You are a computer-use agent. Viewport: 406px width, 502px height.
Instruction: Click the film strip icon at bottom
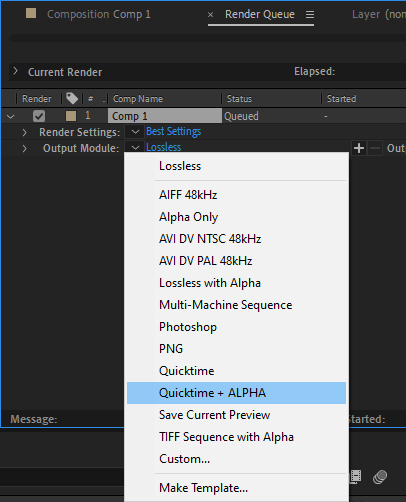pos(356,477)
